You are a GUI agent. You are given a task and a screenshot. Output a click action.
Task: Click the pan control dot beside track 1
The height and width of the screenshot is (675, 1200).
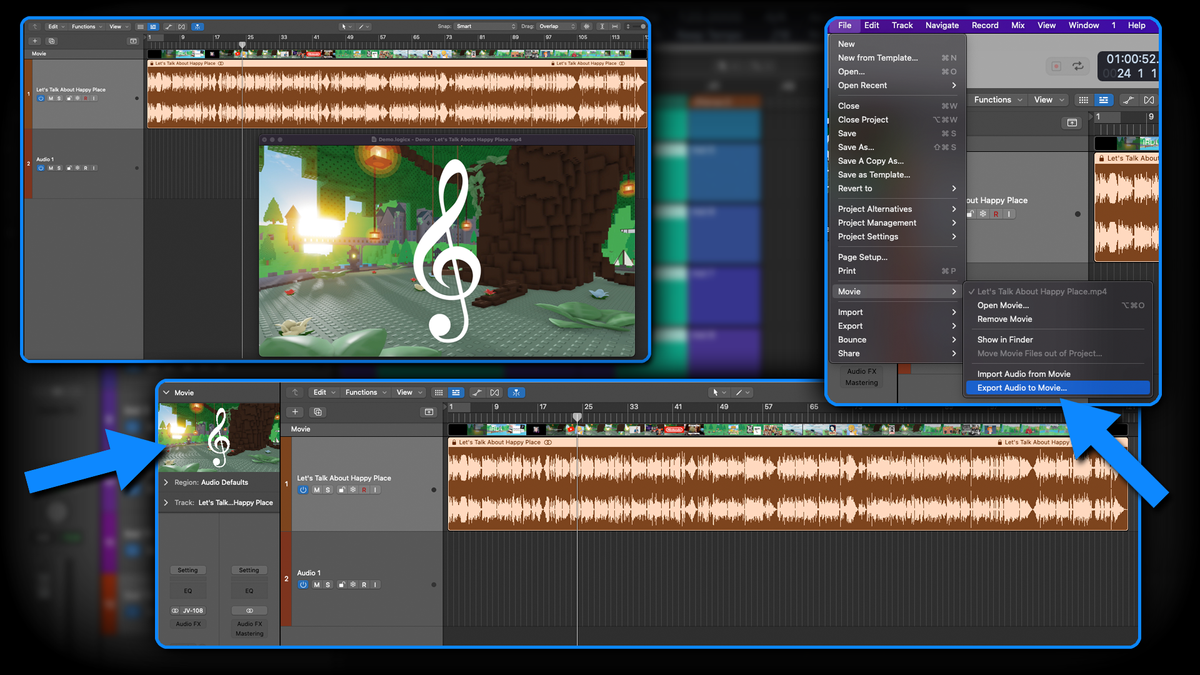pyautogui.click(x=434, y=489)
